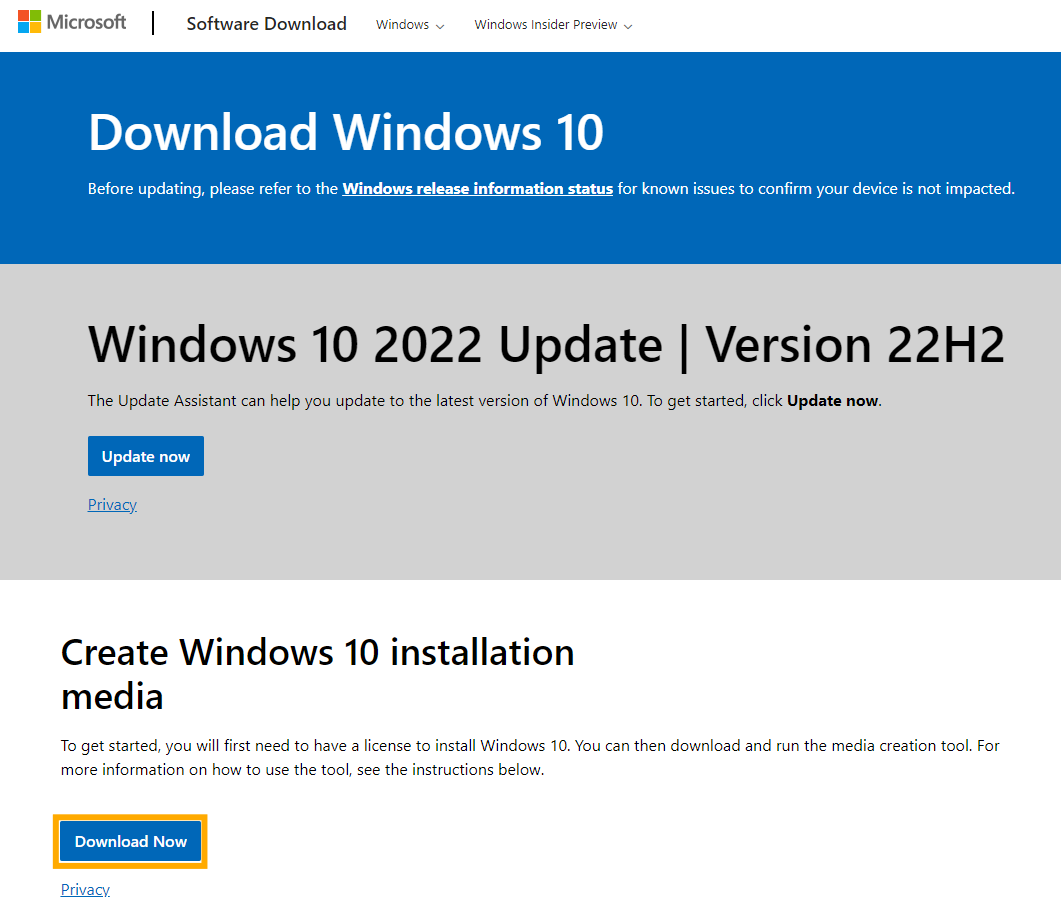Click the Microsoft logo

click(72, 22)
